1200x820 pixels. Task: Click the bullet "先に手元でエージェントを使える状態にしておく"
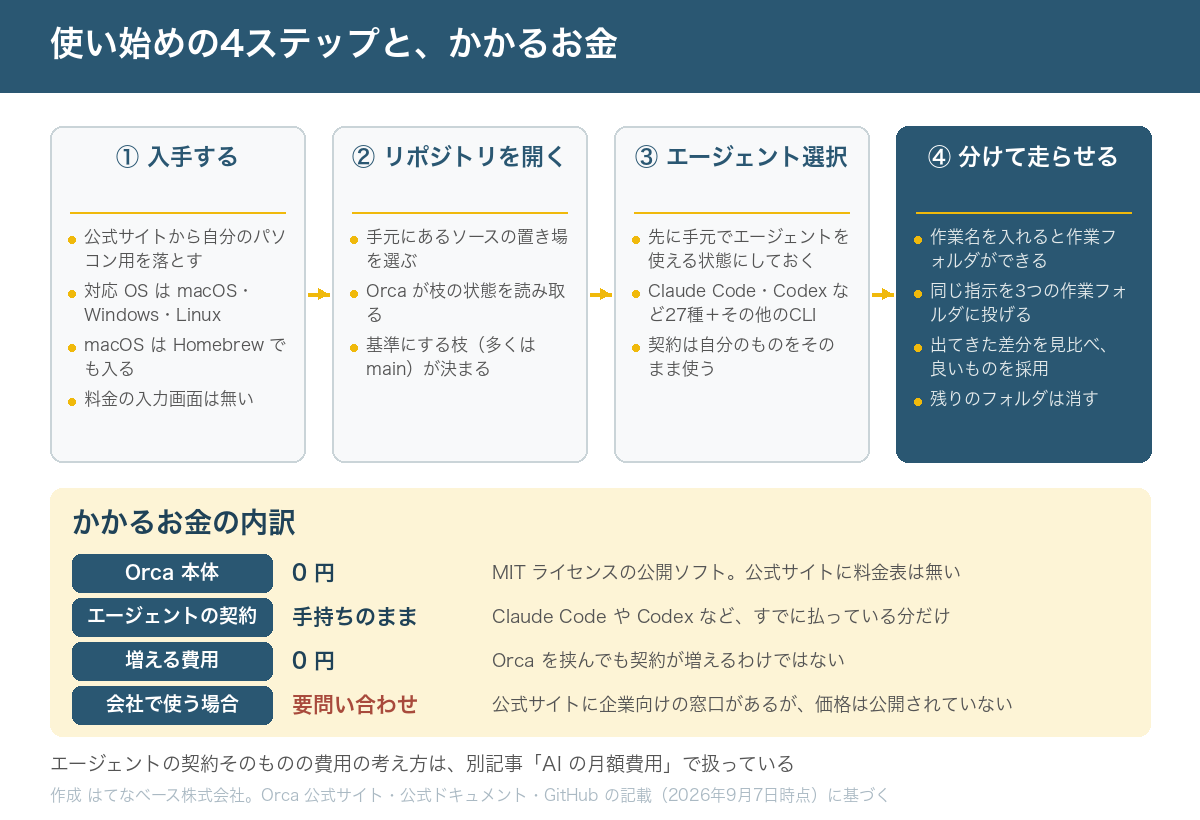[749, 248]
